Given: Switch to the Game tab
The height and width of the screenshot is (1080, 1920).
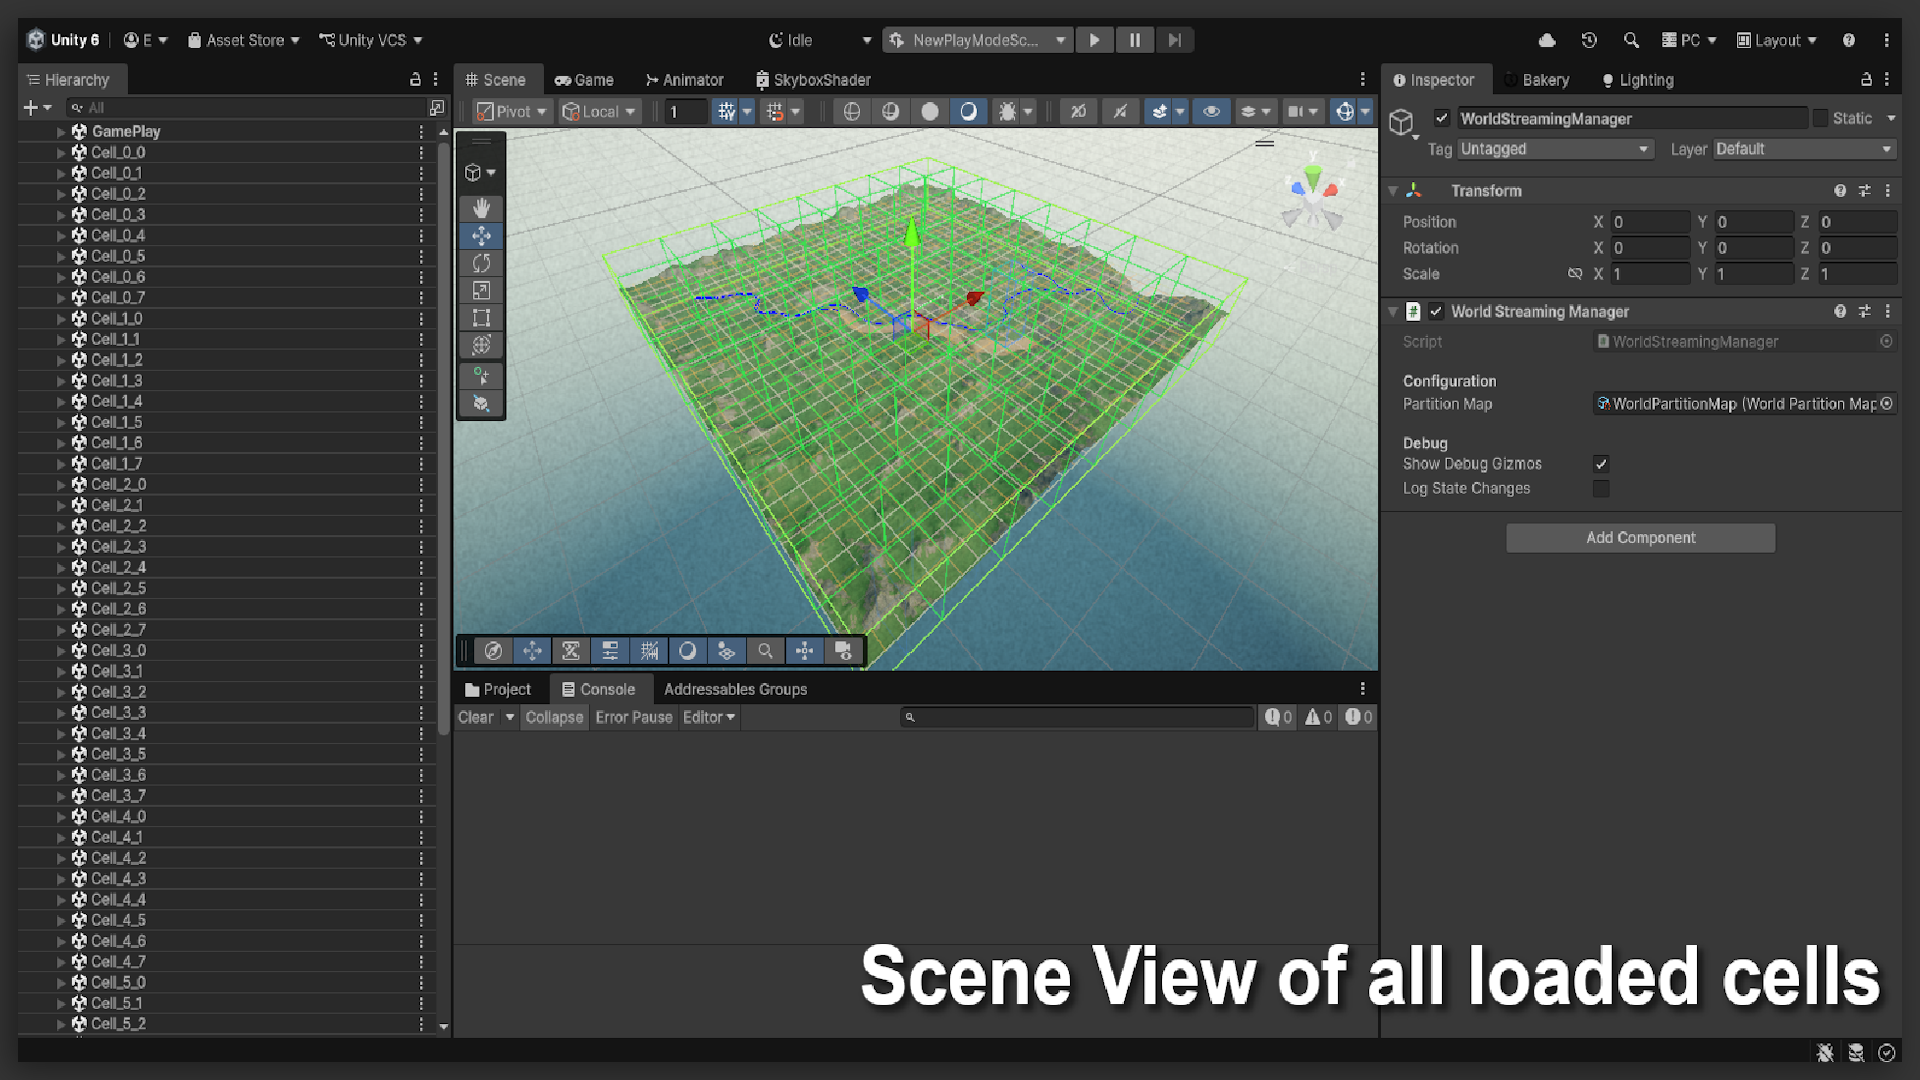Looking at the screenshot, I should tap(584, 80).
